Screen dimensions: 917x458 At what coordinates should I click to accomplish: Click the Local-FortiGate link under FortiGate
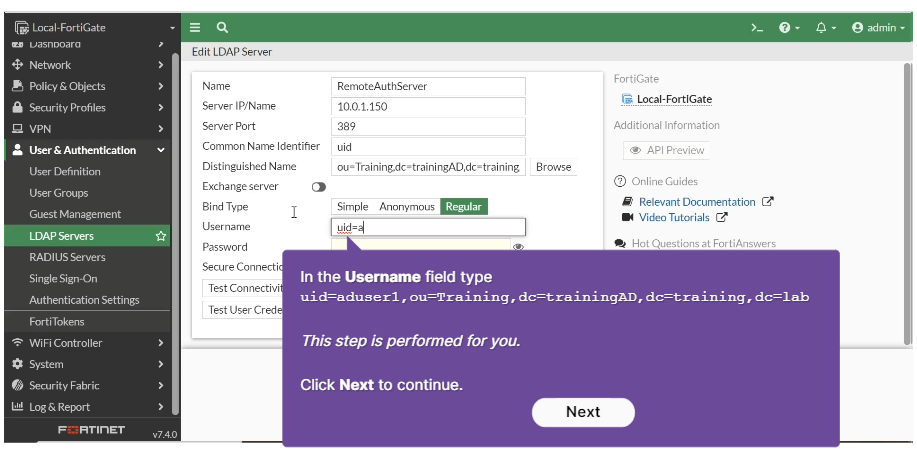[674, 99]
